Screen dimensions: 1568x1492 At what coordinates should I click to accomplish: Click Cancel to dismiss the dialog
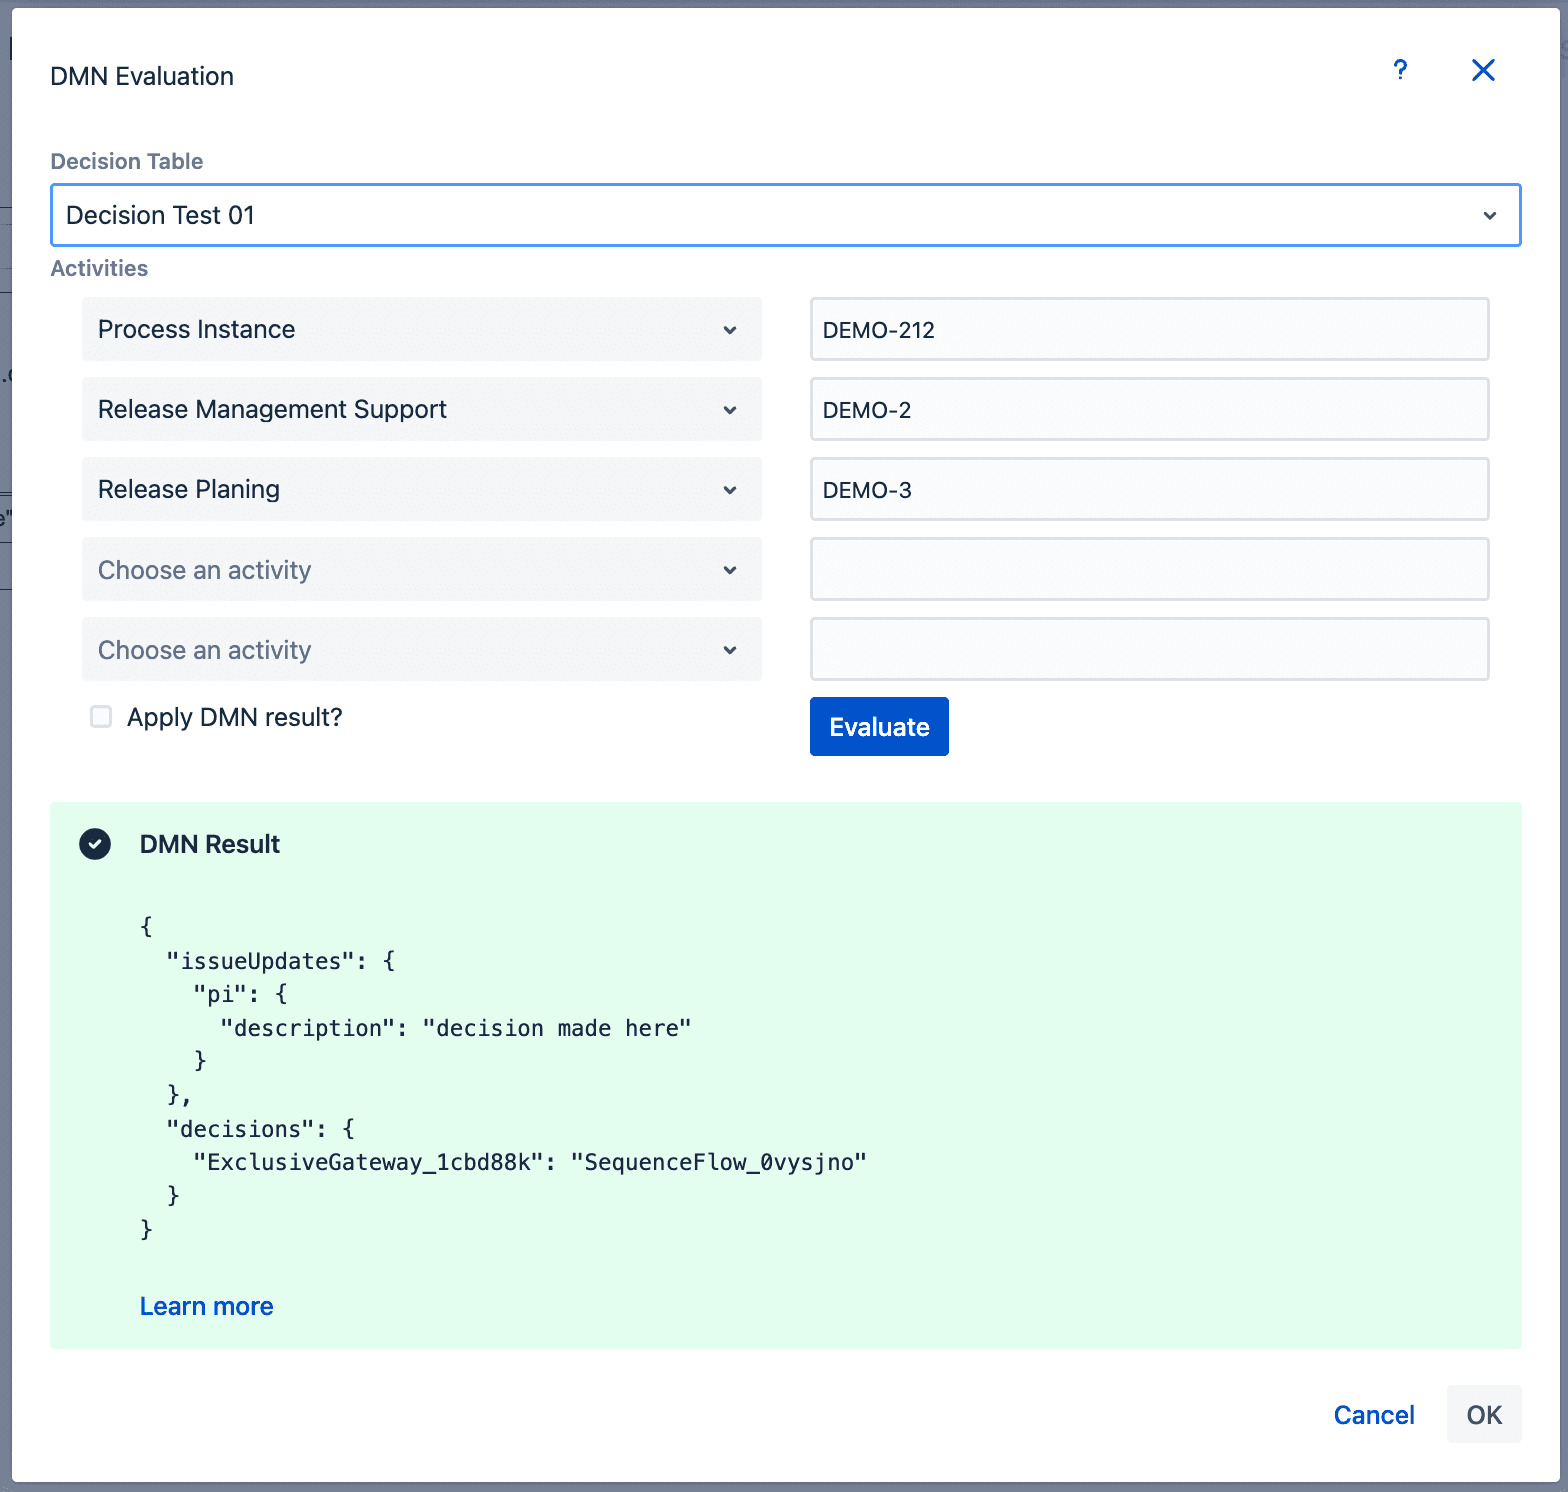click(x=1374, y=1415)
